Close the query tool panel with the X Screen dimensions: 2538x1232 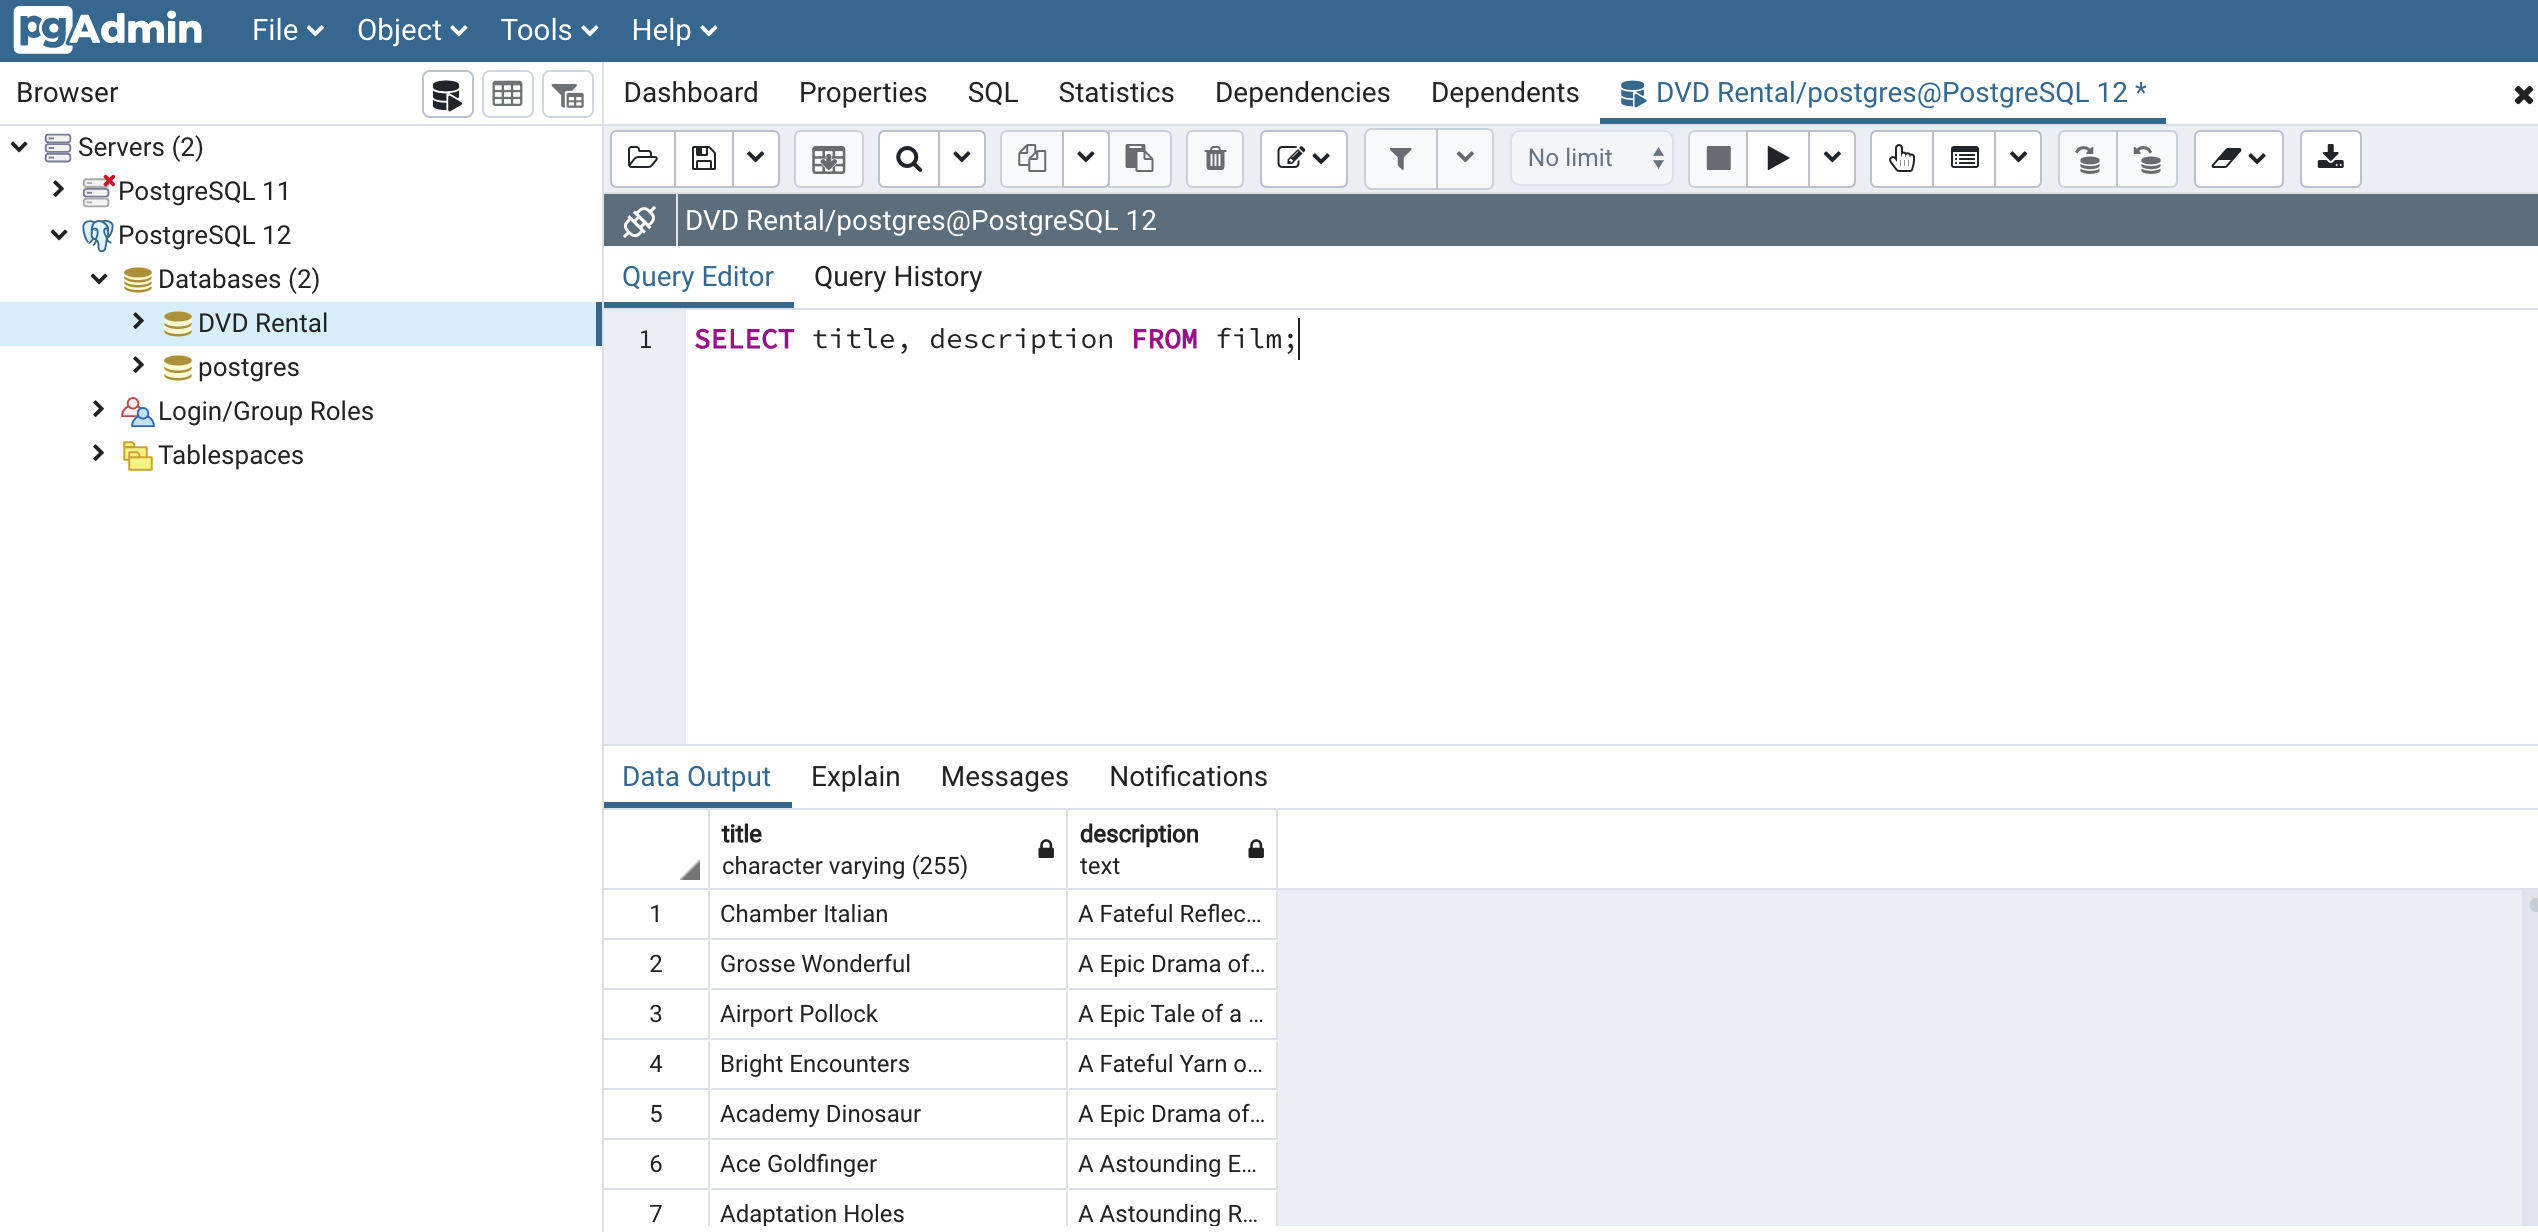(x=2522, y=94)
